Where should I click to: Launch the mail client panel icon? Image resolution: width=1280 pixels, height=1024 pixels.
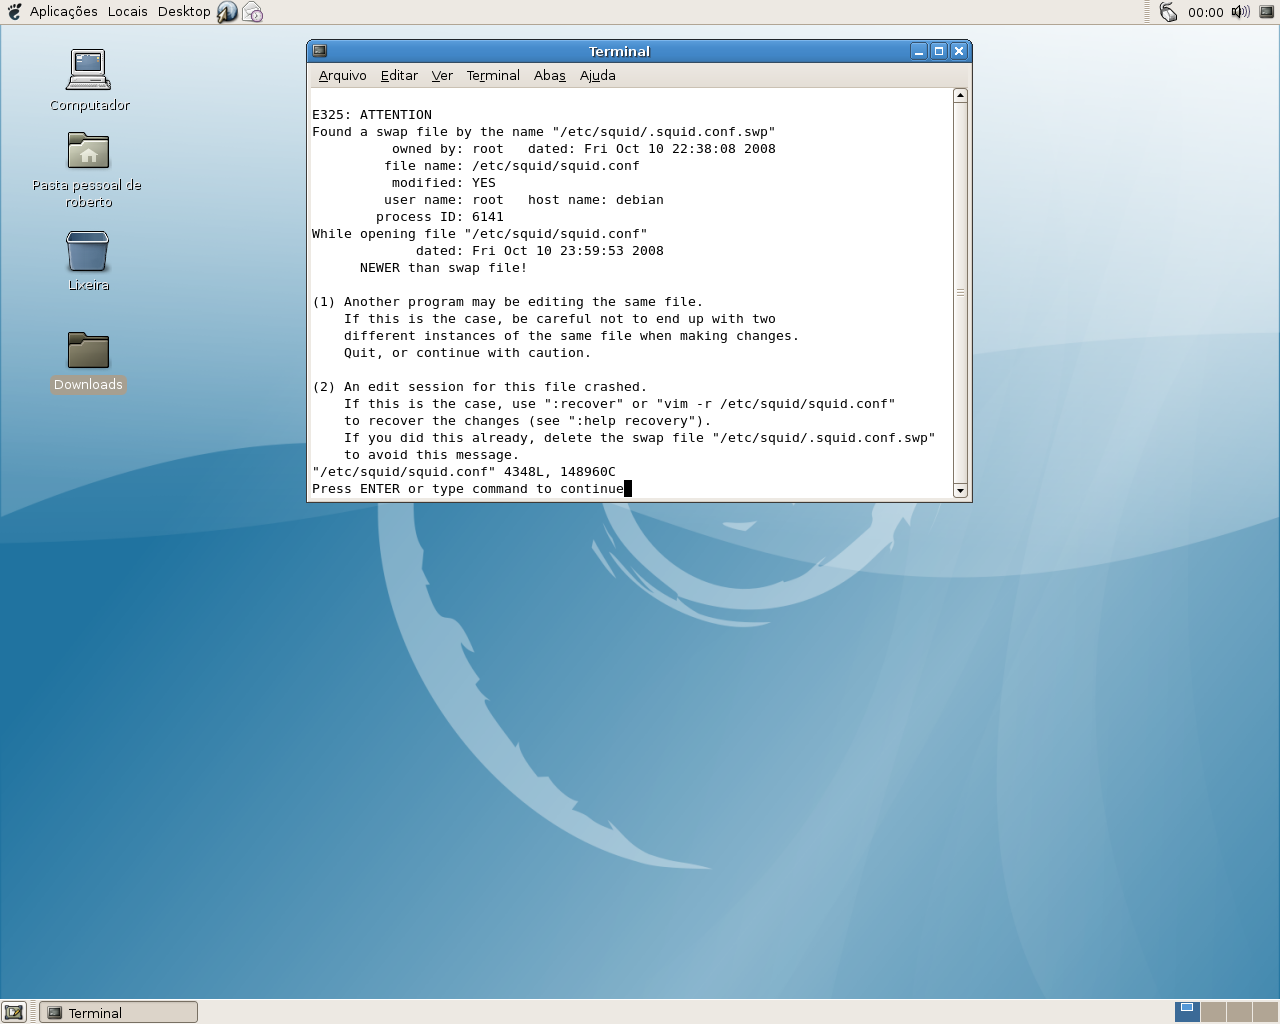(253, 12)
